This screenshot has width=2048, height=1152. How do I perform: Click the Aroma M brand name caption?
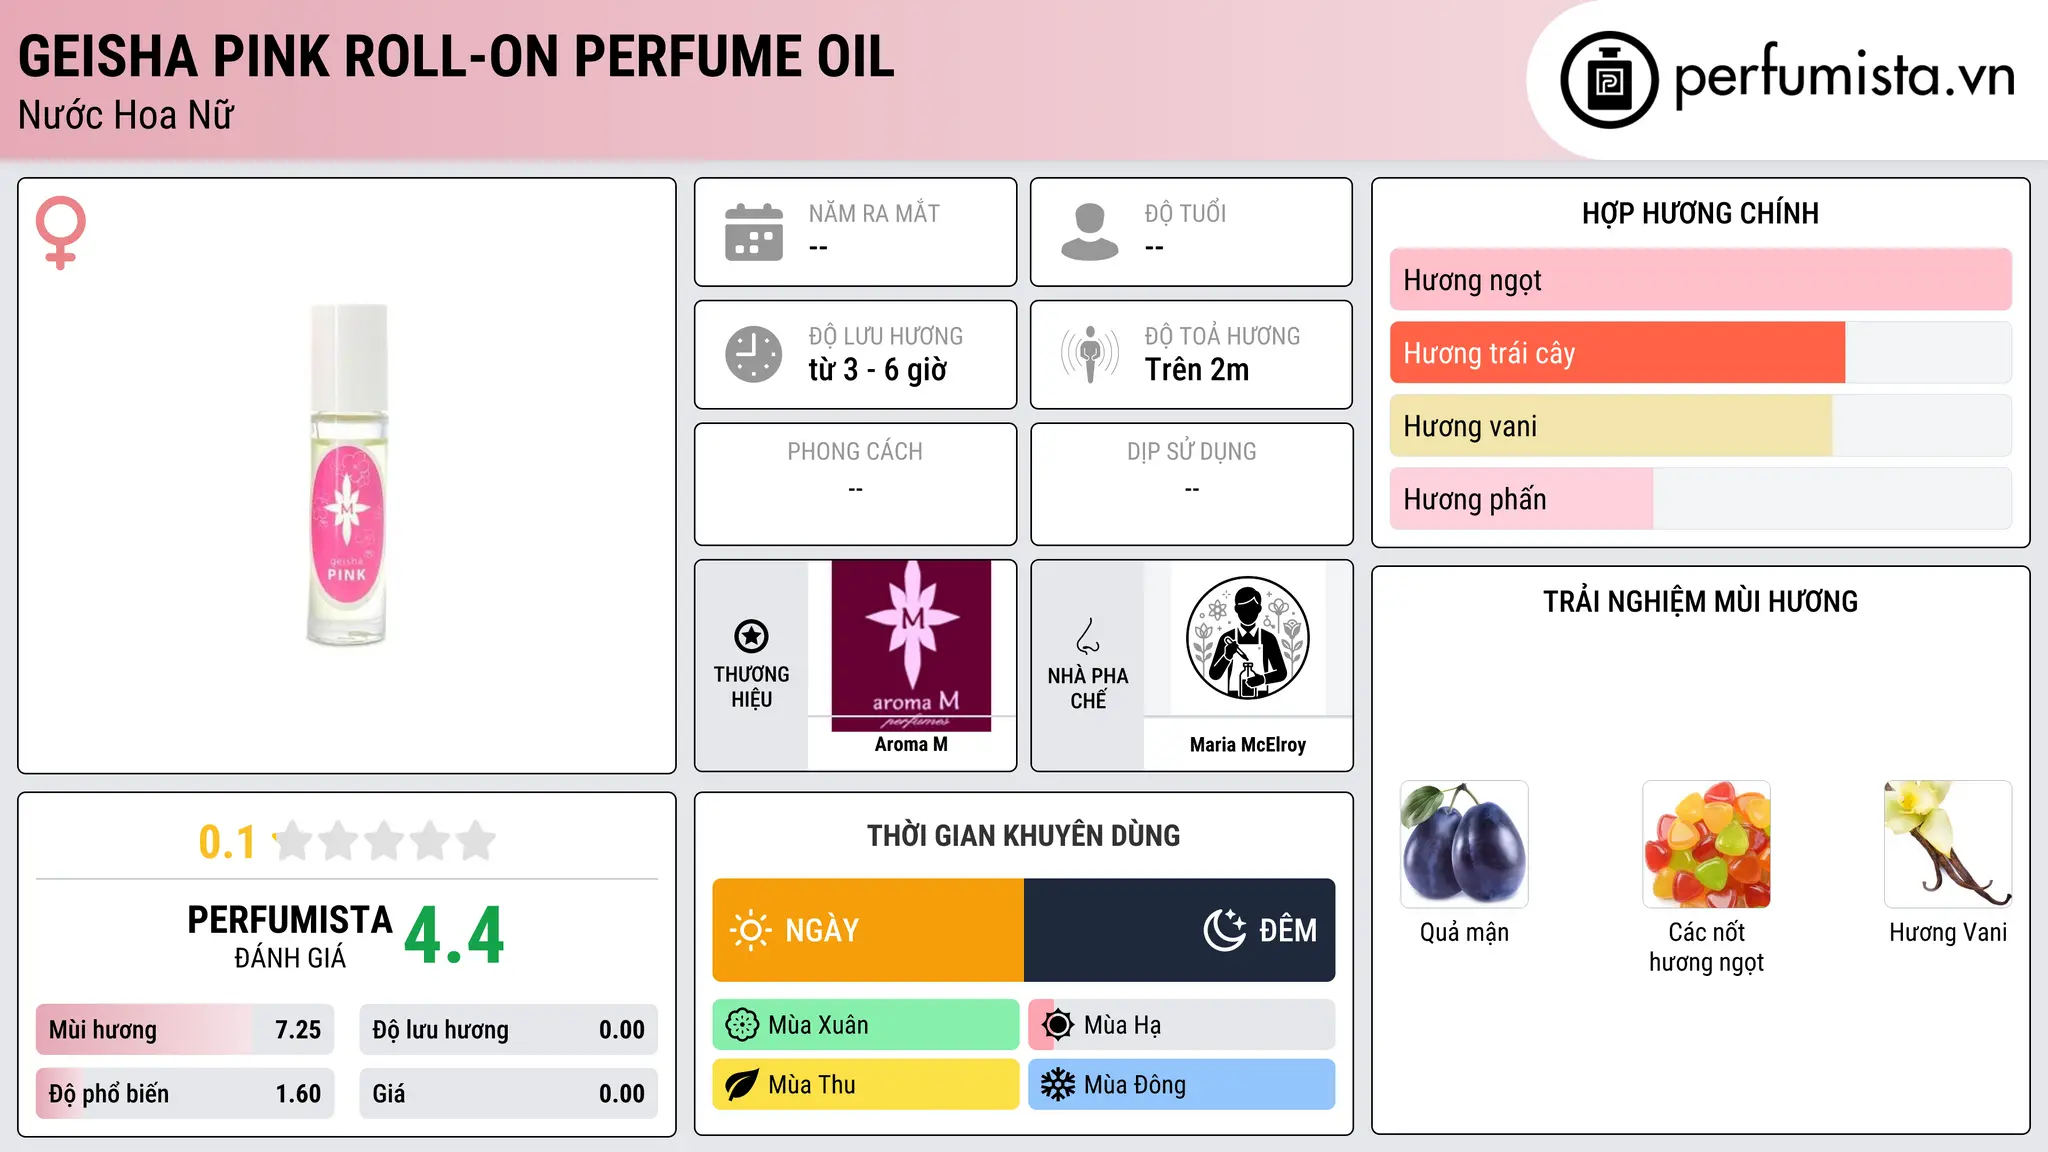tap(911, 744)
